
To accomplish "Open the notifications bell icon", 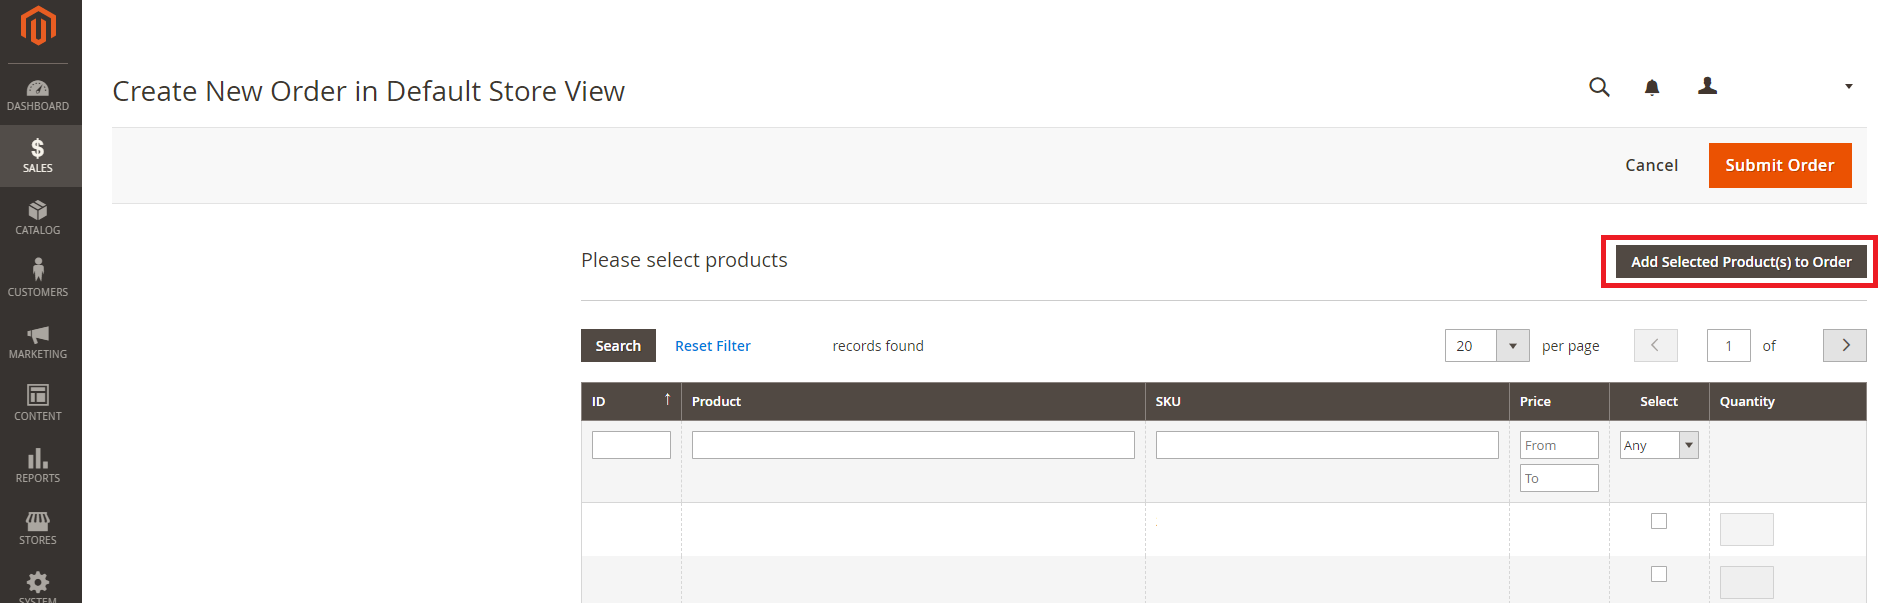I will click(1652, 88).
